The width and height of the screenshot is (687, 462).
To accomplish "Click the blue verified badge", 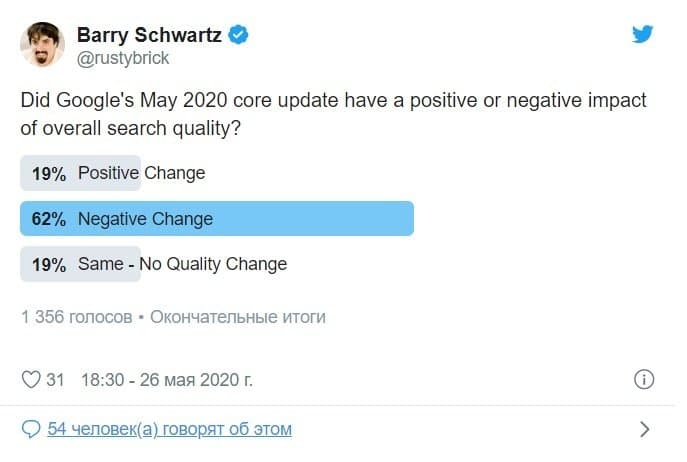I will click(238, 35).
